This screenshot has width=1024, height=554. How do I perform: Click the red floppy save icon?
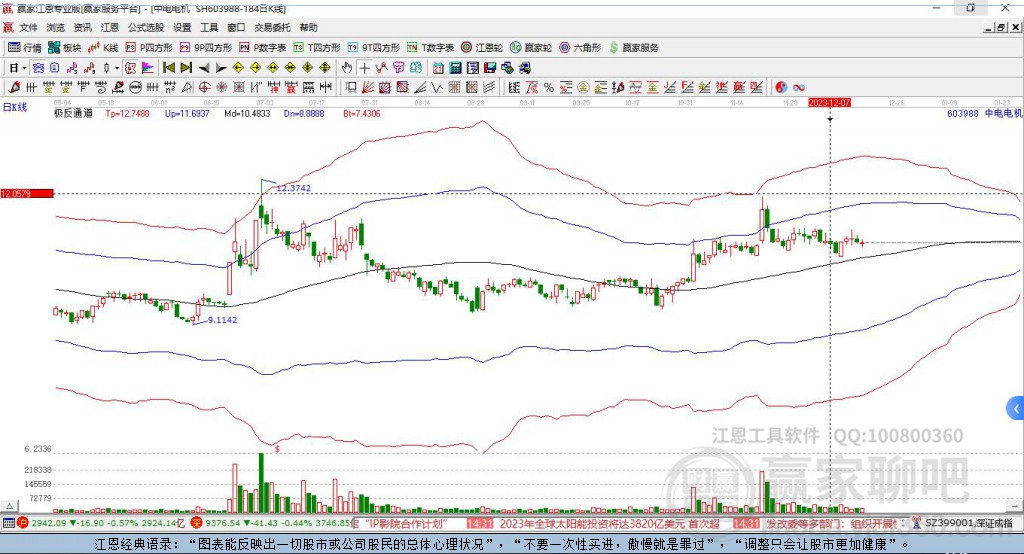pyautogui.click(x=490, y=68)
